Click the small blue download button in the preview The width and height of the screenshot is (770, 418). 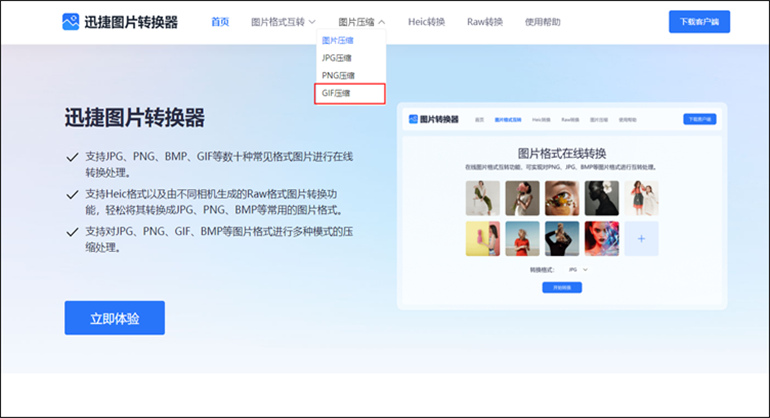699,119
